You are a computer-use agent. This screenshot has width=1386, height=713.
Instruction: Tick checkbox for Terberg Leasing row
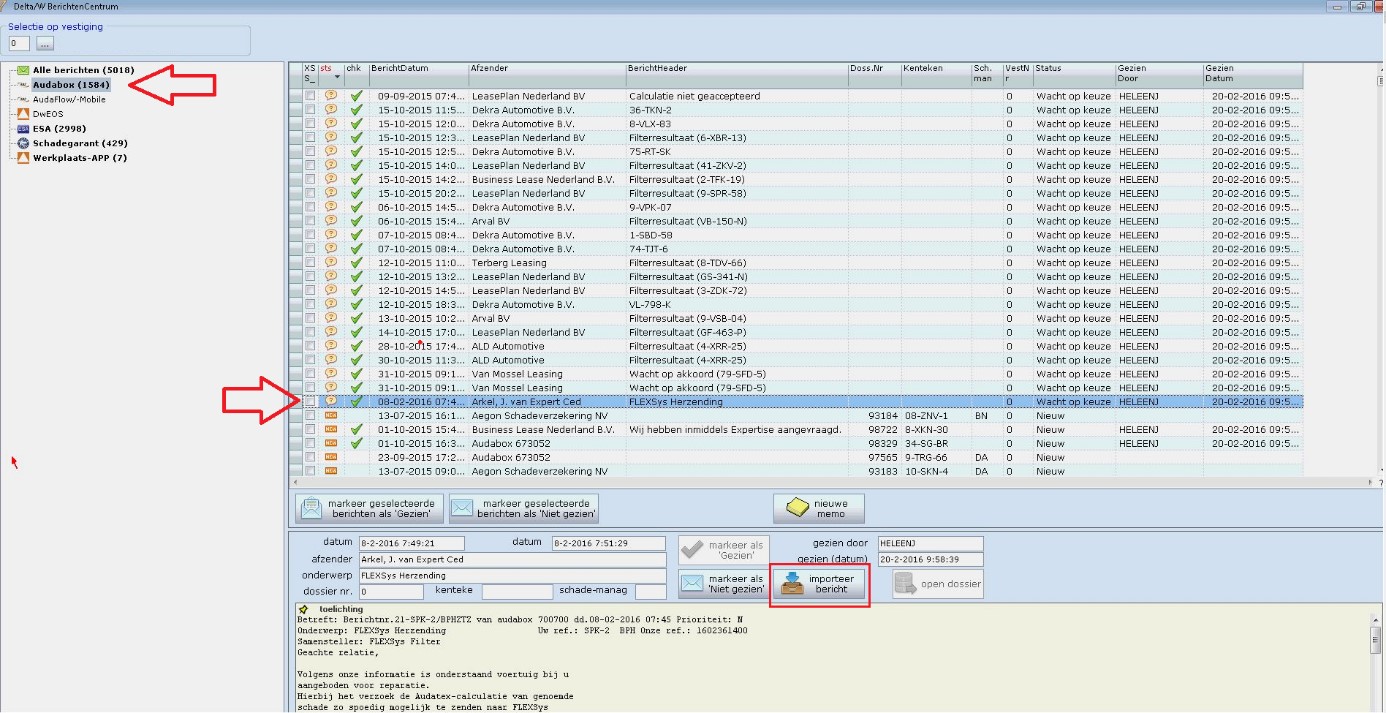tap(310, 263)
